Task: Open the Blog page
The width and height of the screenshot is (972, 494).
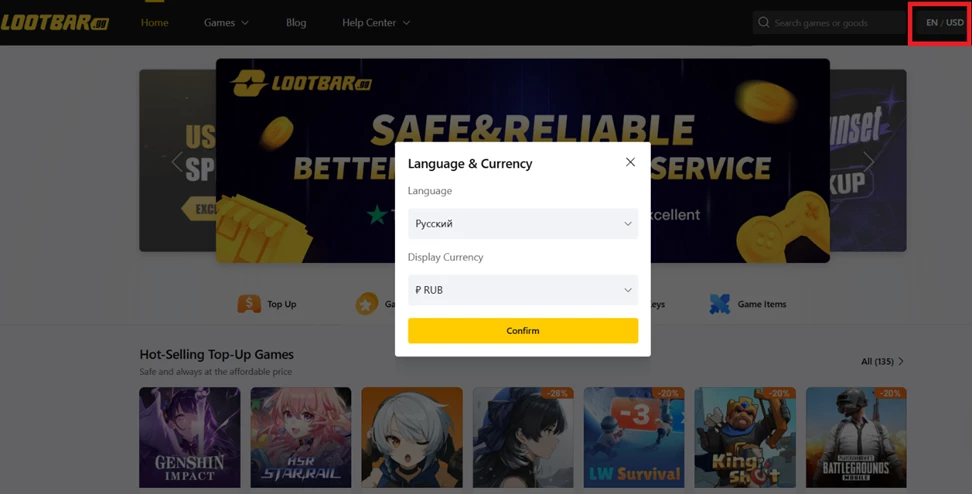Action: [x=296, y=23]
